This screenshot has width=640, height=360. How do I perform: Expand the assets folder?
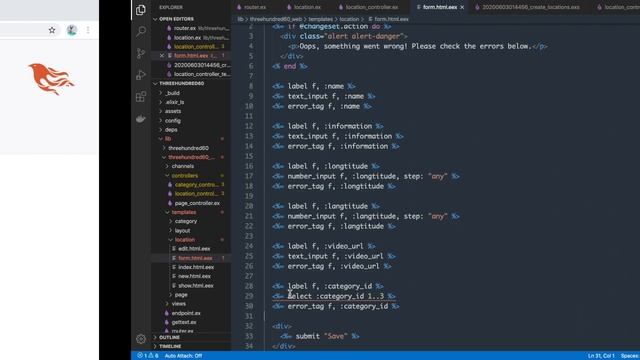coord(173,111)
